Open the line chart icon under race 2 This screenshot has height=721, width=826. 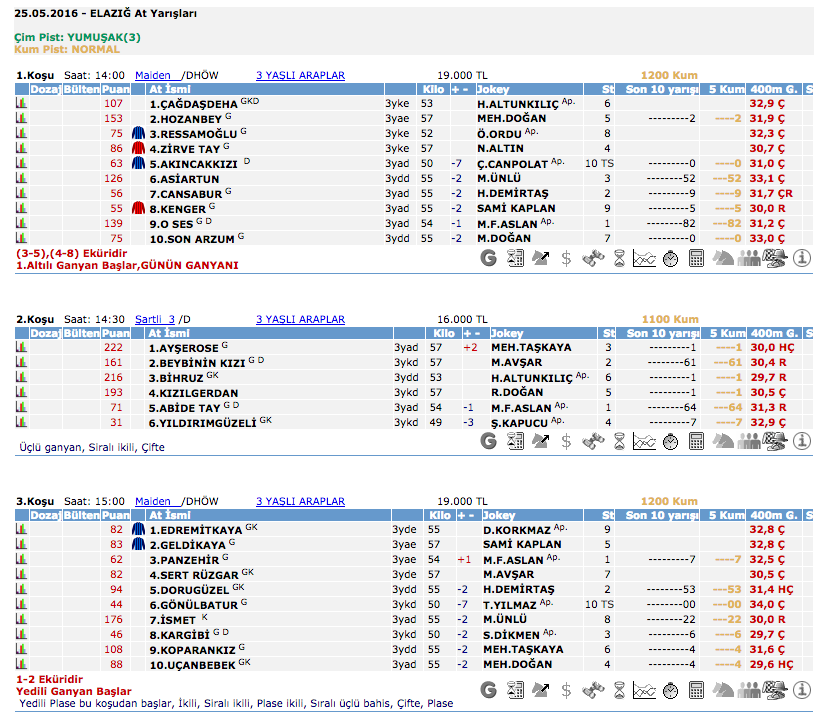[x=645, y=439]
